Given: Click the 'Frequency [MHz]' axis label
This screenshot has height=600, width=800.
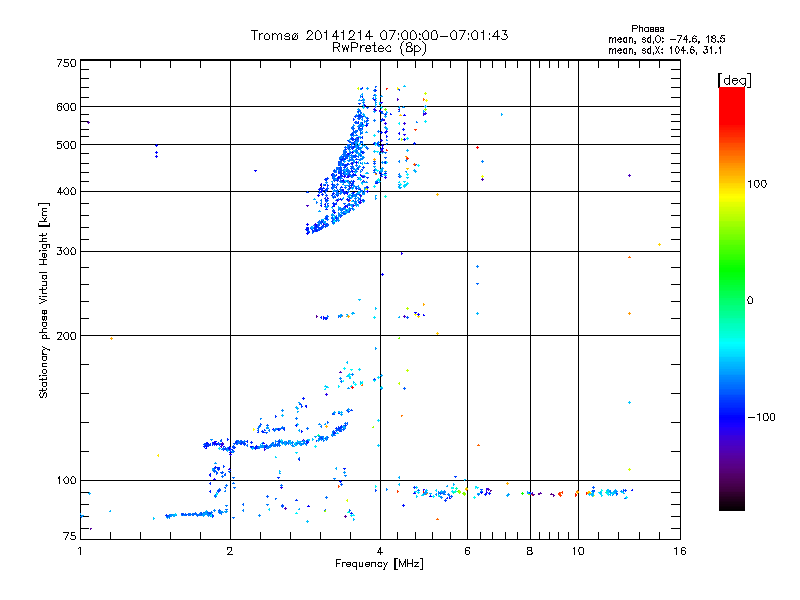Looking at the screenshot, I should pos(379,564).
